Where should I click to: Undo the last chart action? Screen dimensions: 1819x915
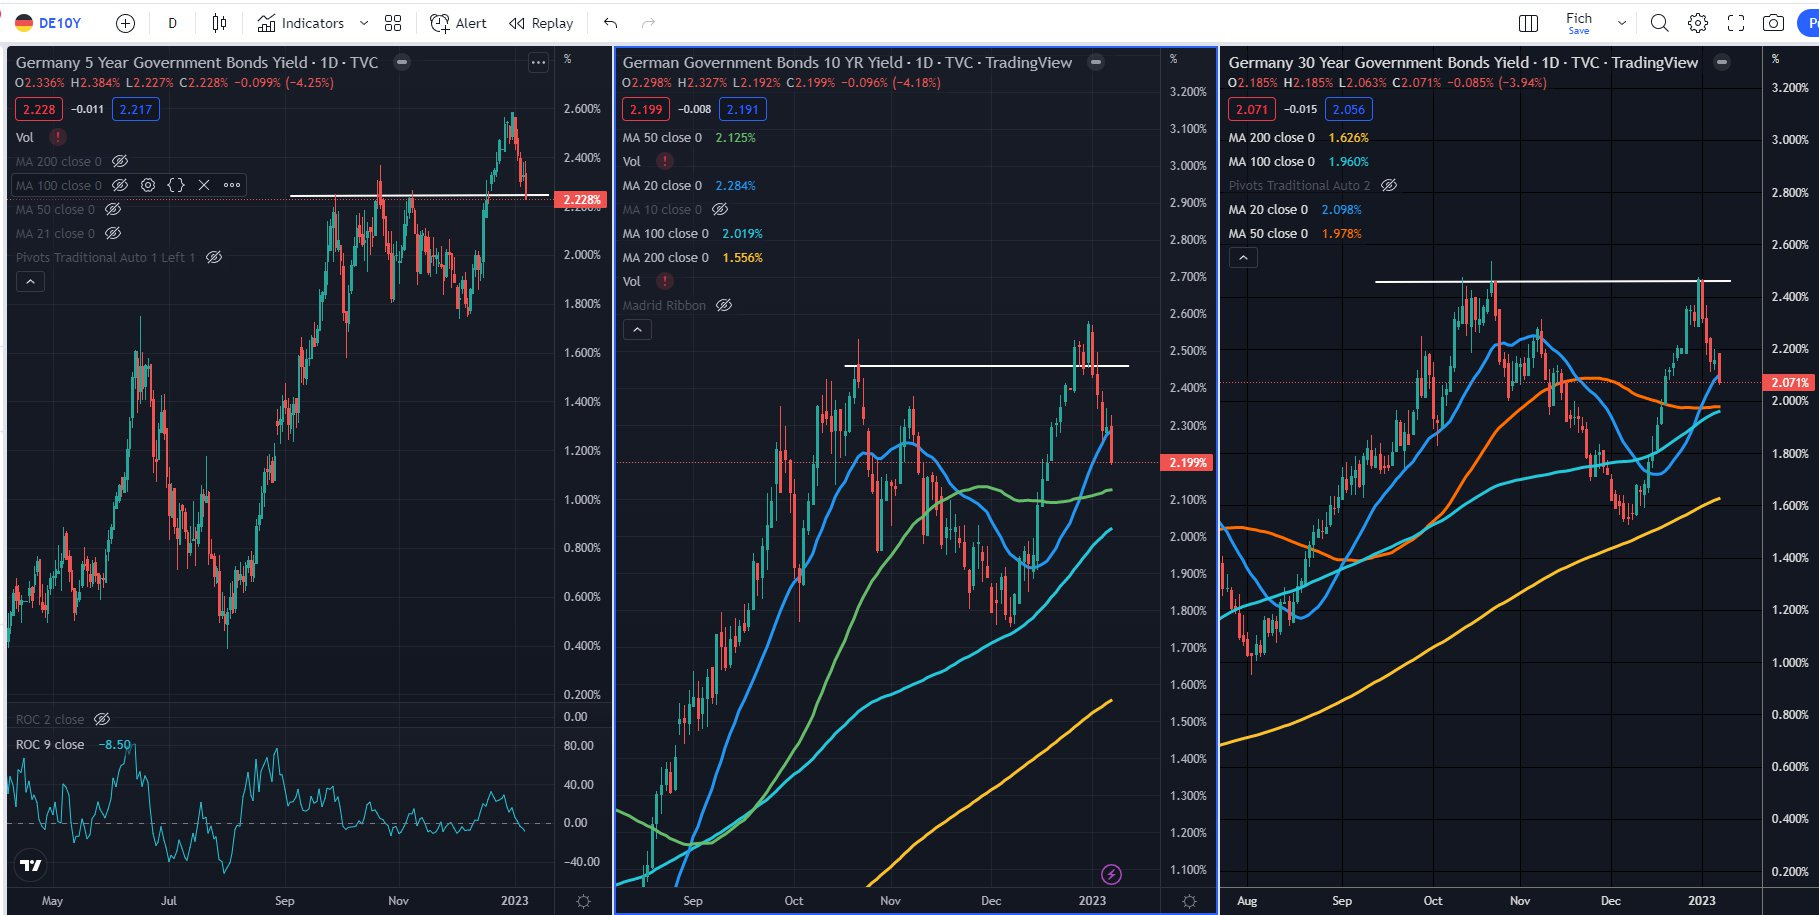[x=610, y=23]
